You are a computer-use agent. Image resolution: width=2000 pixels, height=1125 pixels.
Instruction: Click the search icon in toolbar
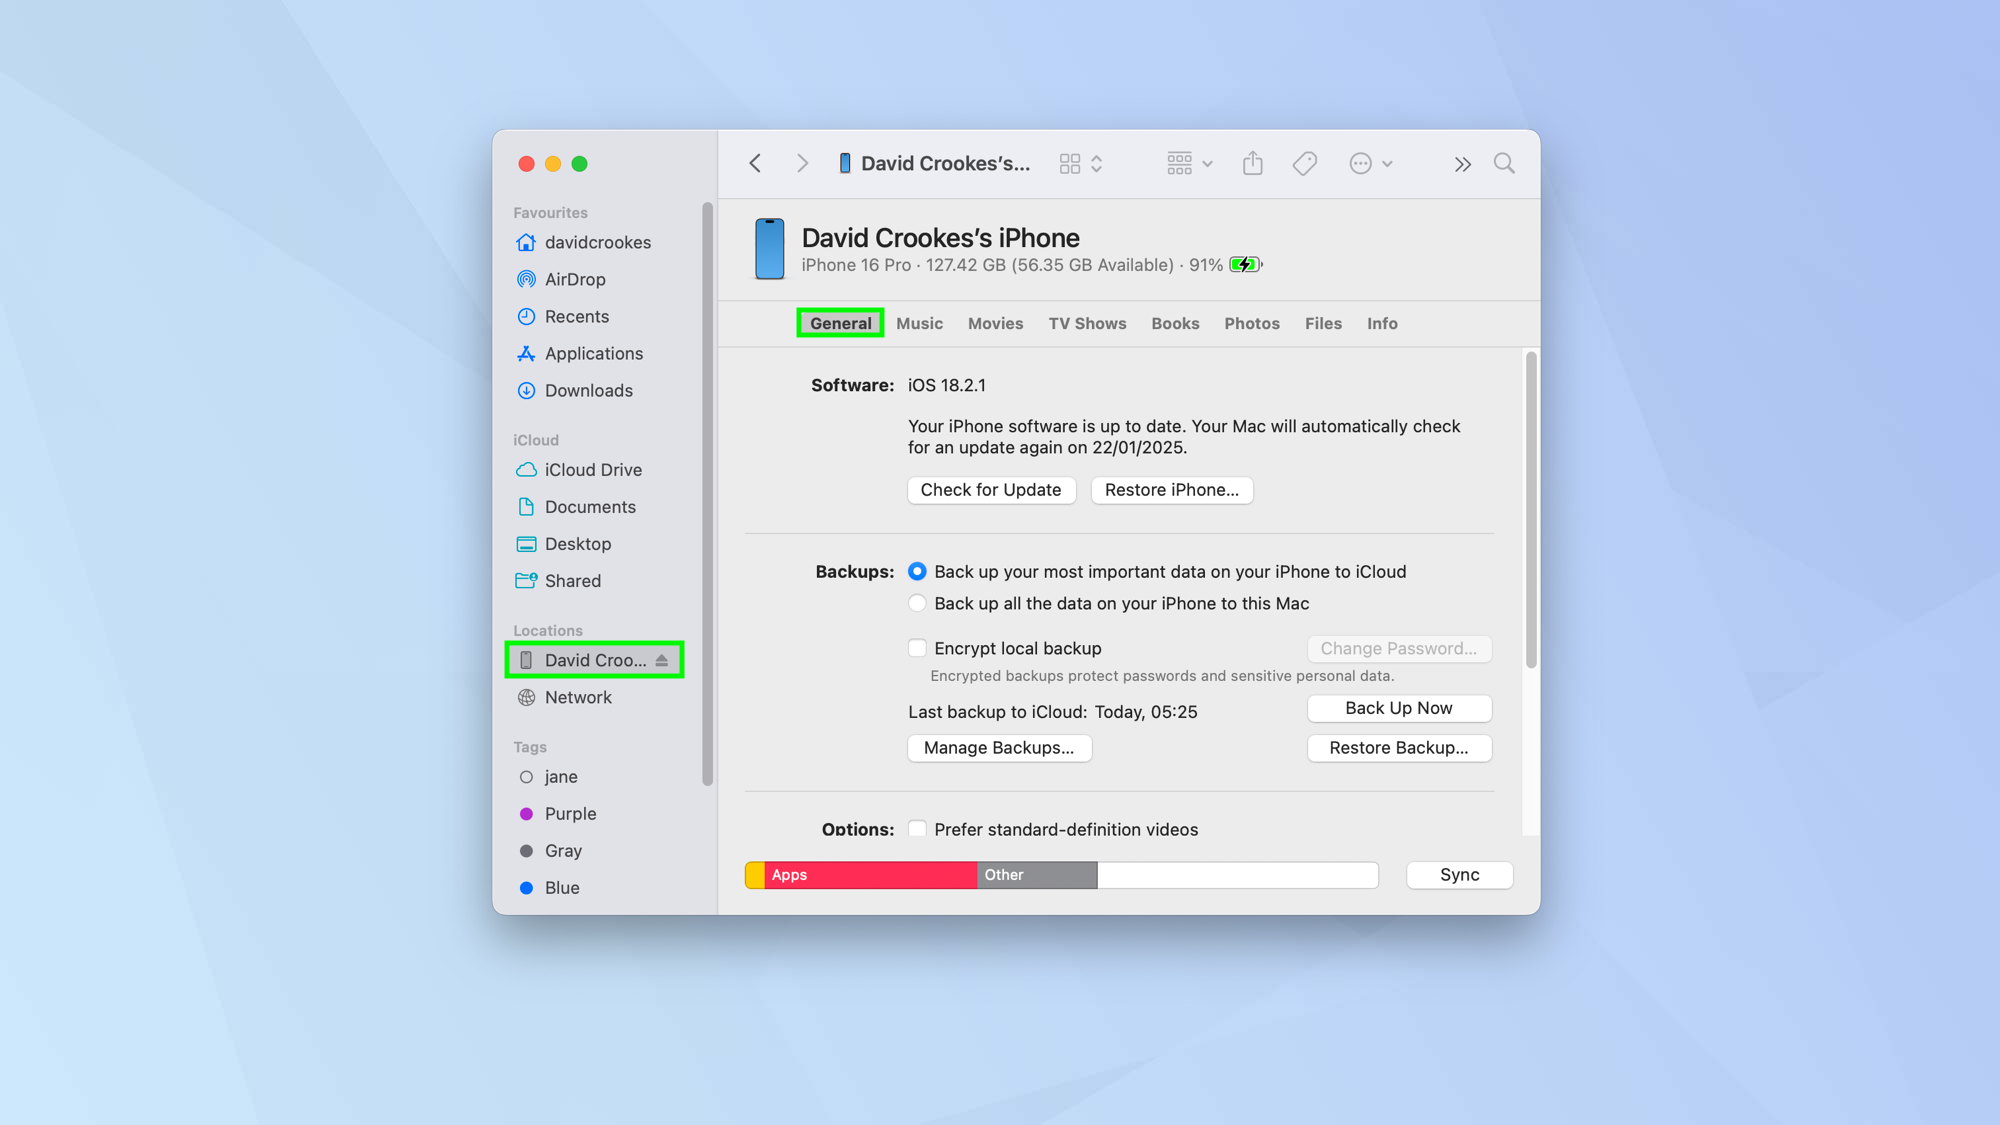point(1505,163)
